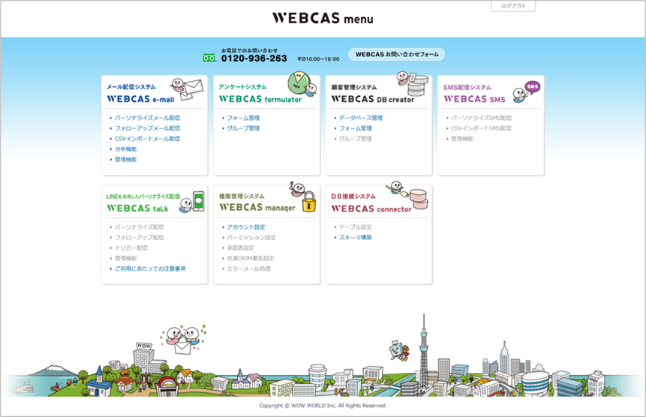The width and height of the screenshot is (646, 417).
Task: Open フォローアップメール配信 link
Action: click(147, 128)
